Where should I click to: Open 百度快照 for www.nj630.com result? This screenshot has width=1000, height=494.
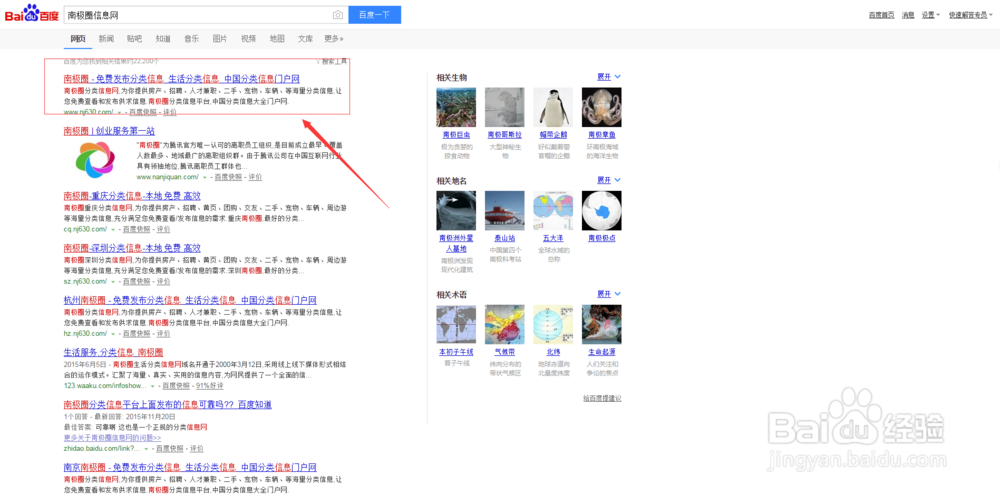(x=143, y=112)
